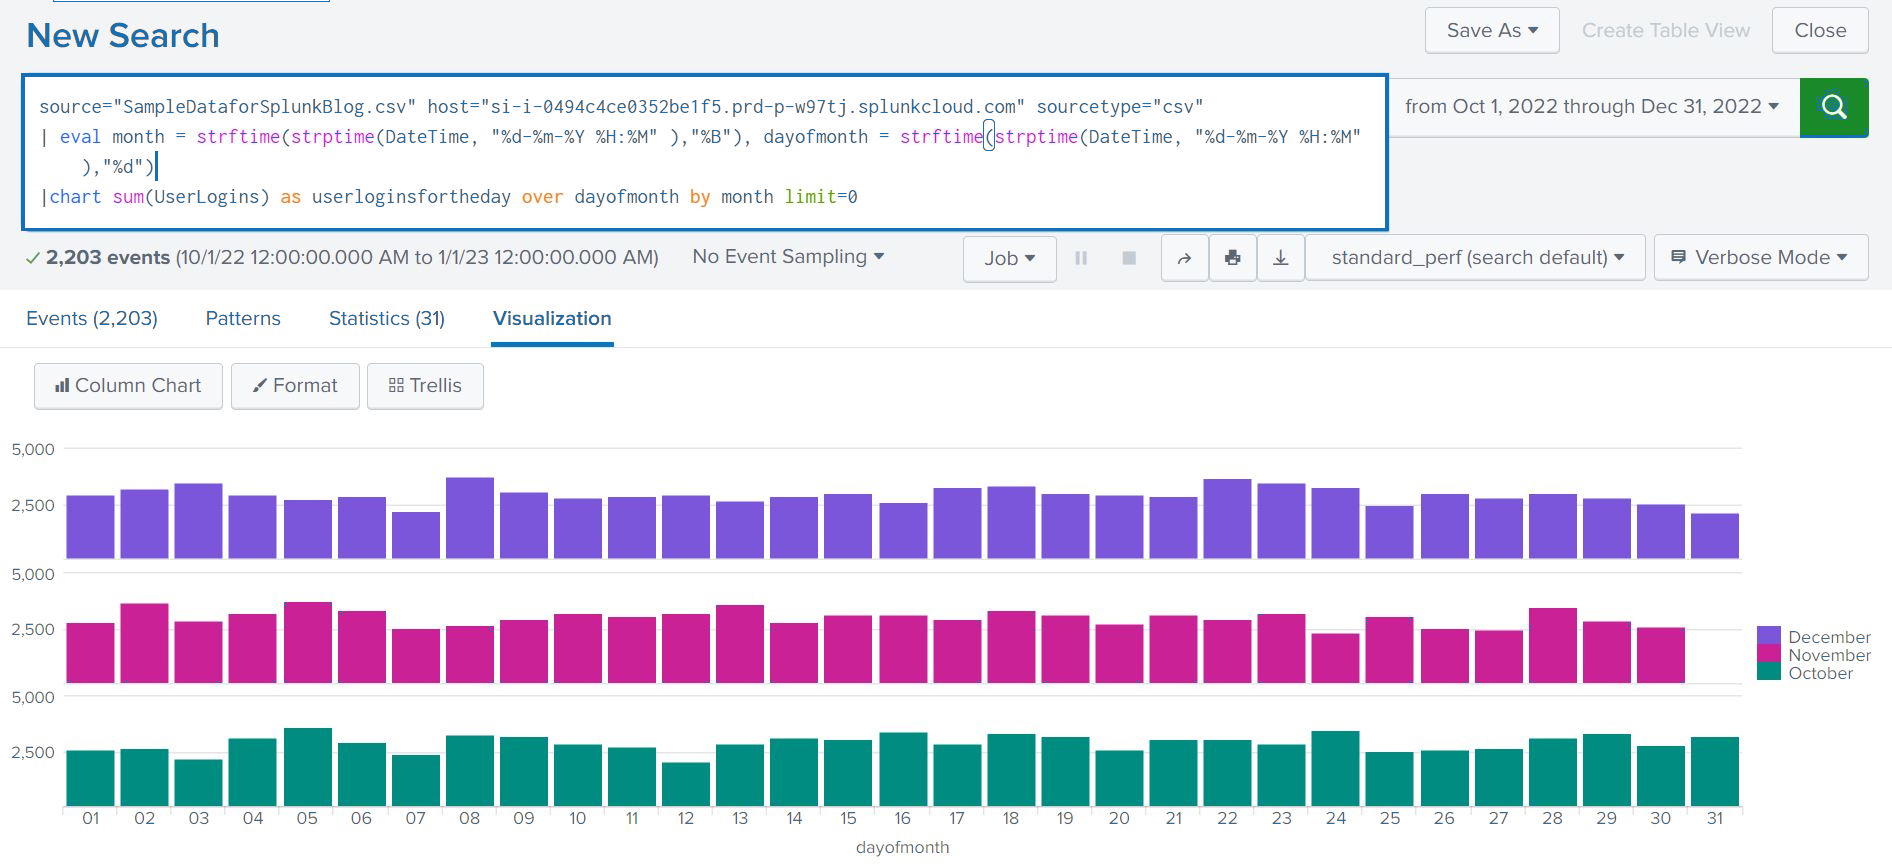The image size is (1892, 866).
Task: Open the Trellis layout options
Action: [425, 386]
